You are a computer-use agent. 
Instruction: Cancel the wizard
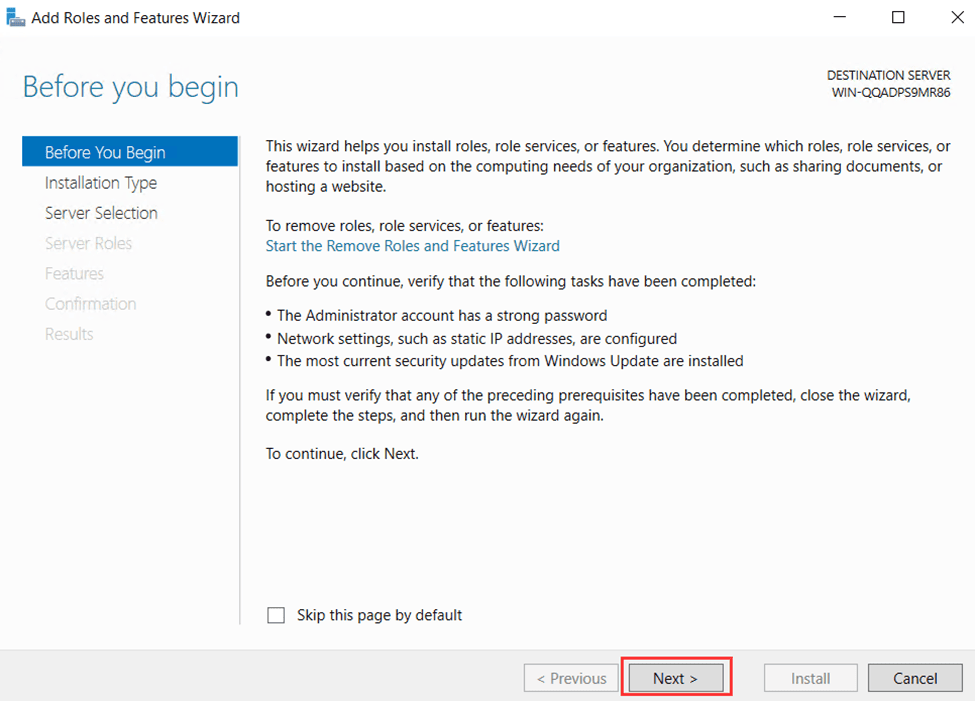point(915,678)
